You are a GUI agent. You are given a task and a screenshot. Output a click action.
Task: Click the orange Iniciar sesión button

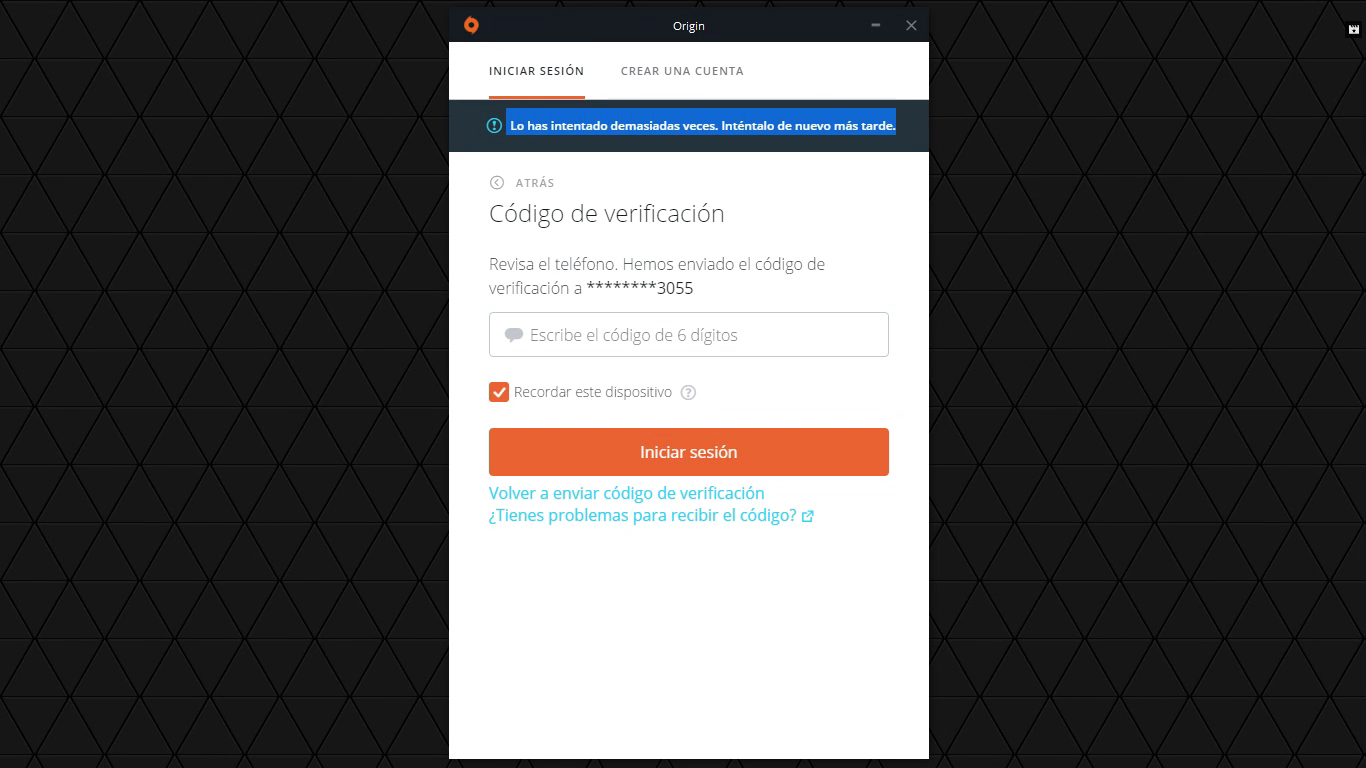point(689,452)
